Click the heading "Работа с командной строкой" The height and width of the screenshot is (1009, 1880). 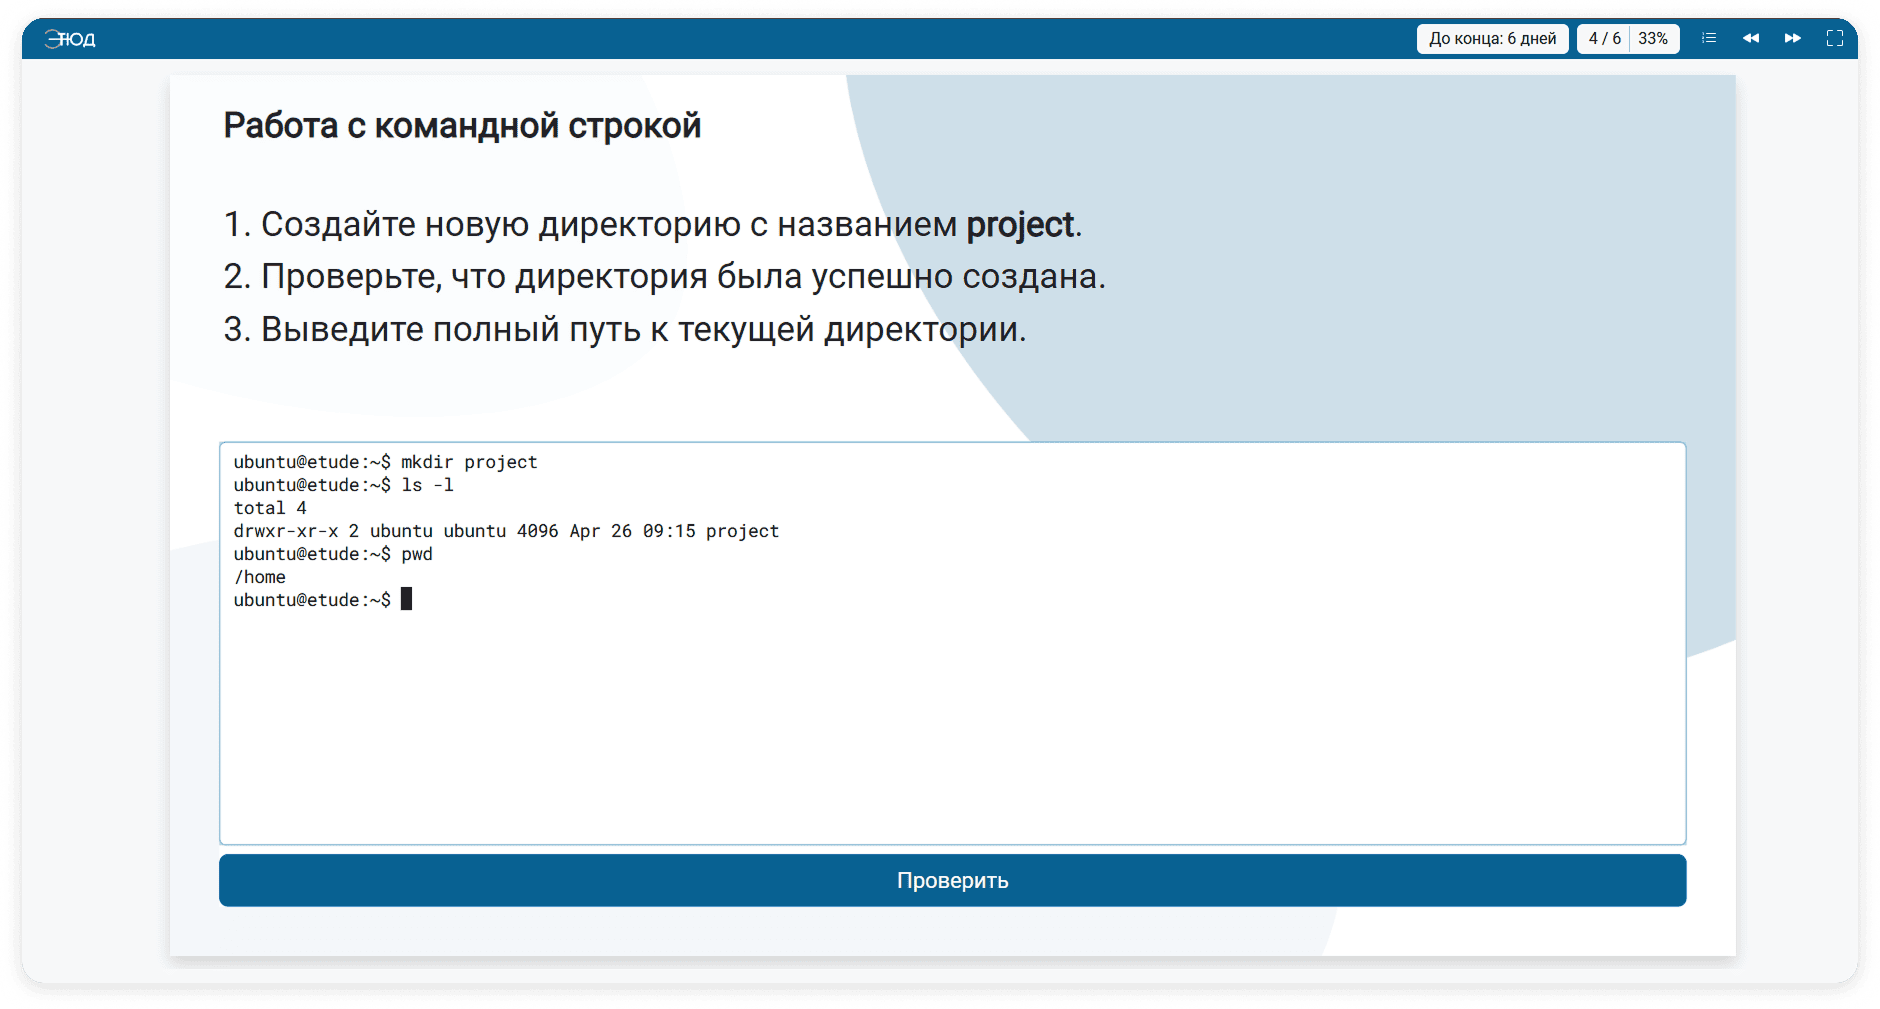pos(462,126)
